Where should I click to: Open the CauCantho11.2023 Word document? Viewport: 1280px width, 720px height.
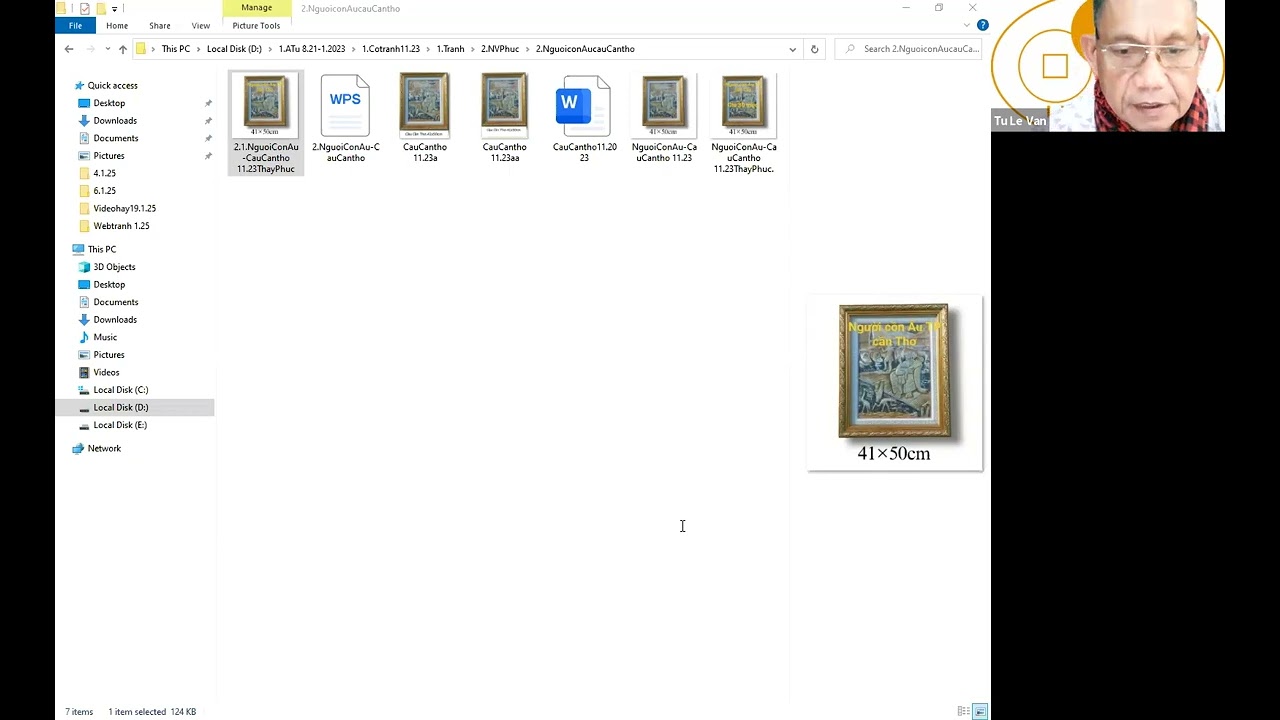[584, 118]
